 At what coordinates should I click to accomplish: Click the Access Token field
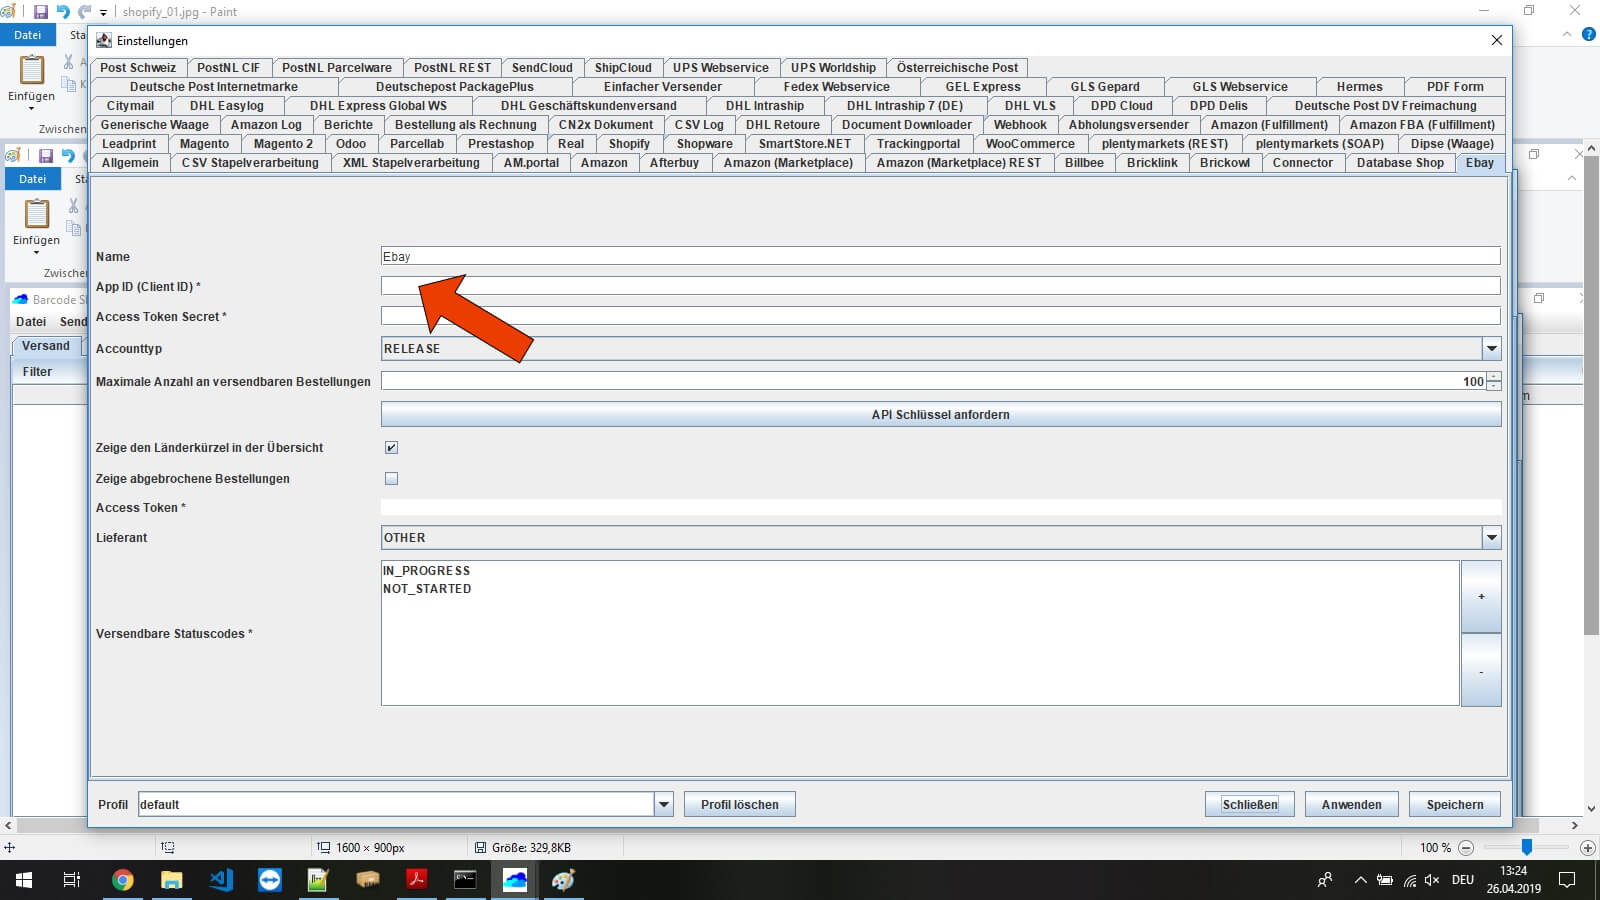940,507
